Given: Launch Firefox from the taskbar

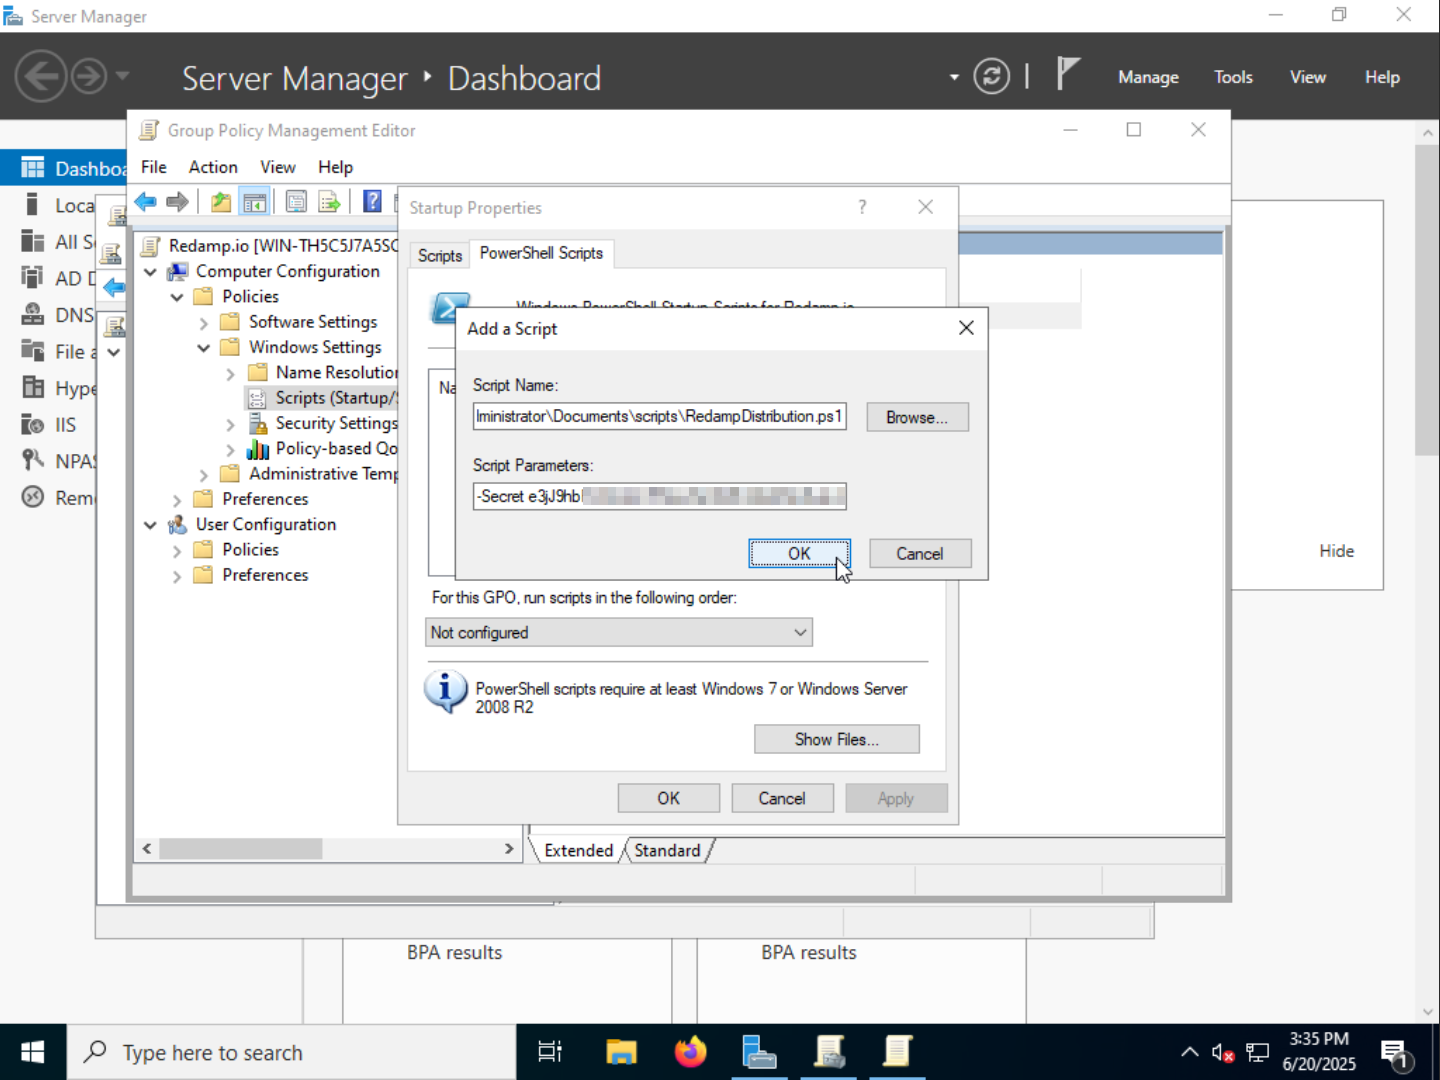Looking at the screenshot, I should [690, 1052].
